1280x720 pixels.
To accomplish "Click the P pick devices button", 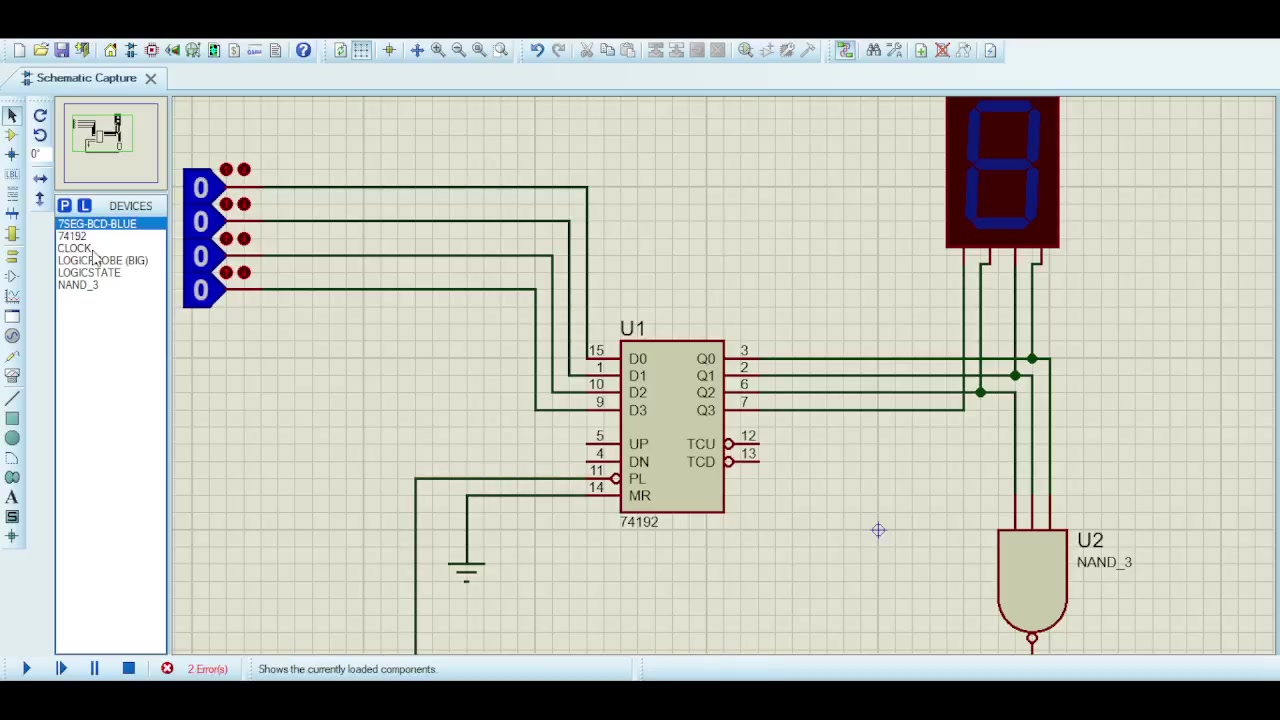I will tap(64, 206).
